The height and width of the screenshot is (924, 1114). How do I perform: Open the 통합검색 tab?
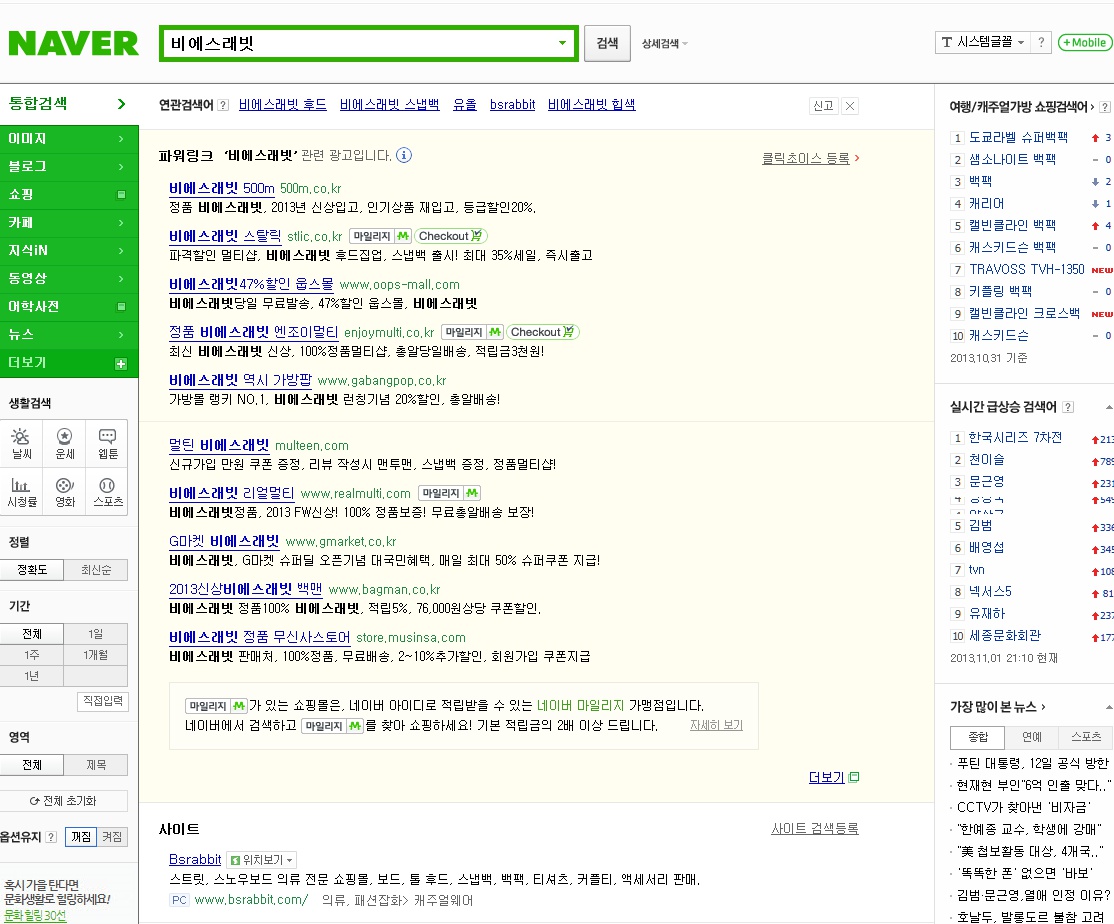pyautogui.click(x=69, y=104)
